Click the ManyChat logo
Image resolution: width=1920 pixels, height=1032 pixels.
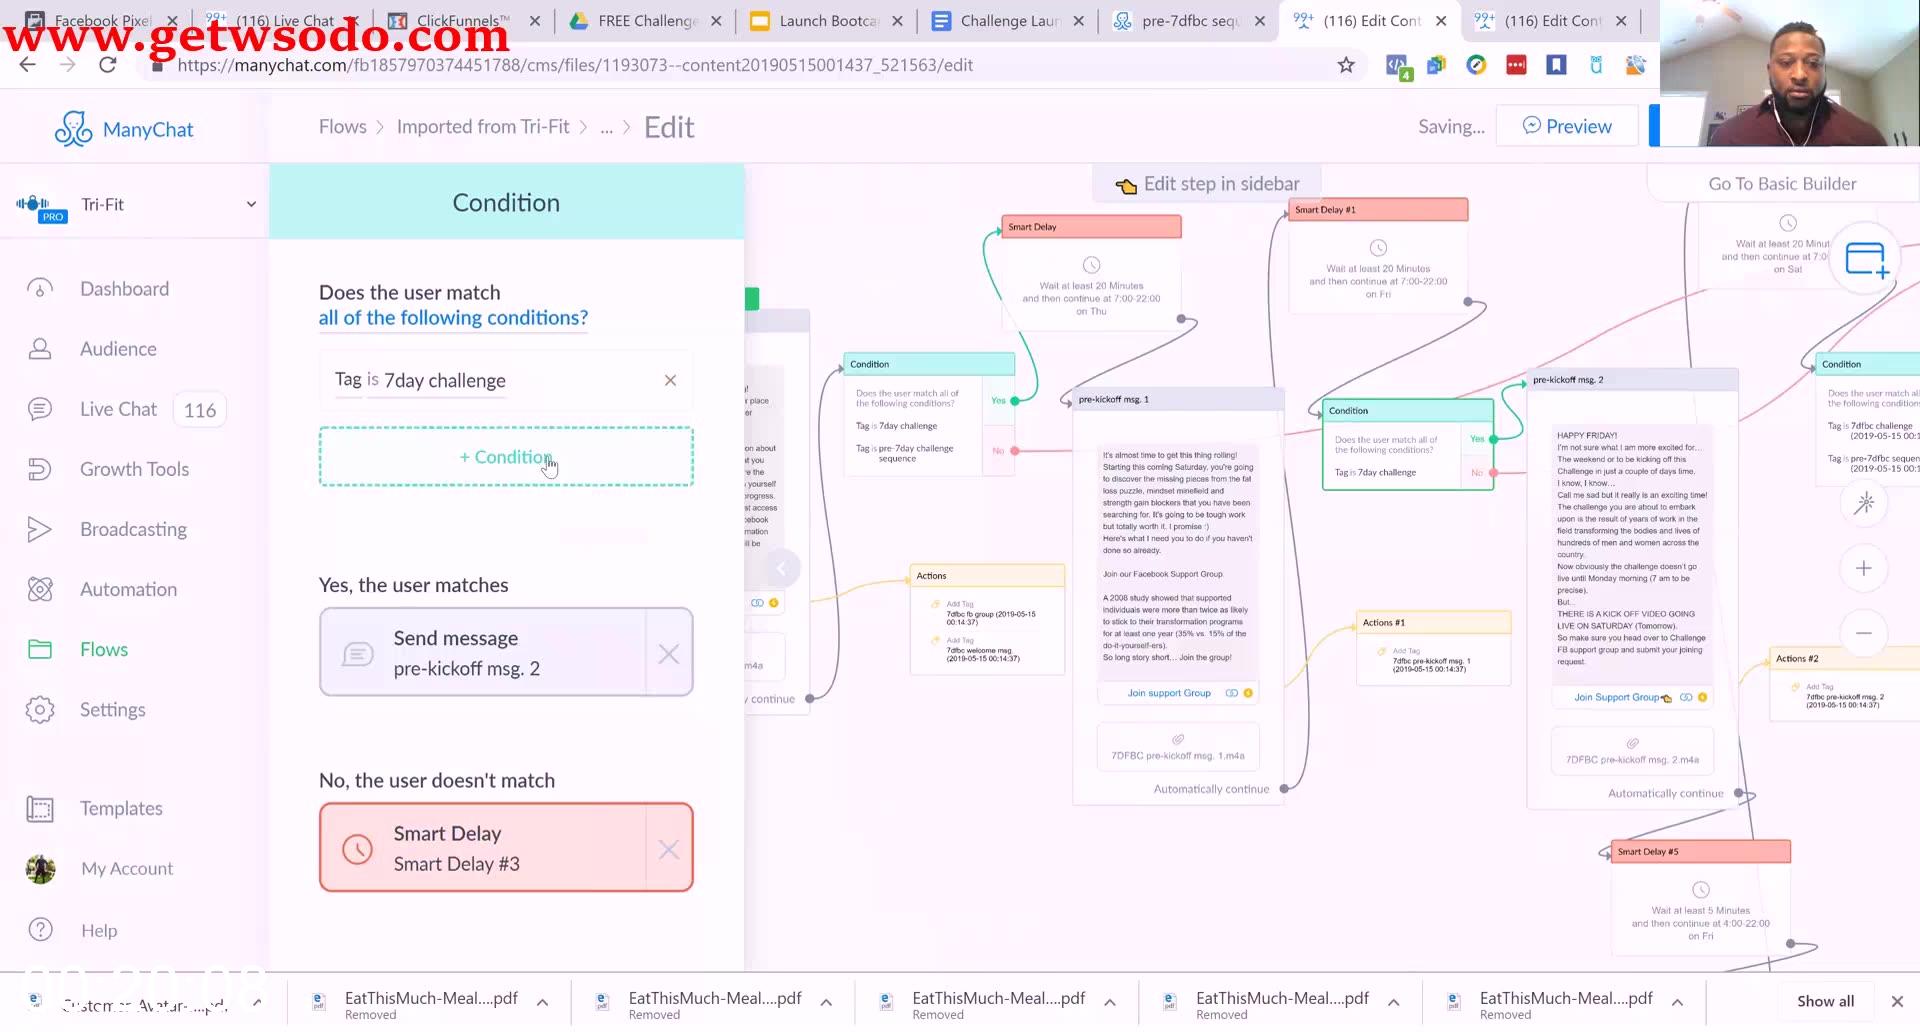pos(124,129)
